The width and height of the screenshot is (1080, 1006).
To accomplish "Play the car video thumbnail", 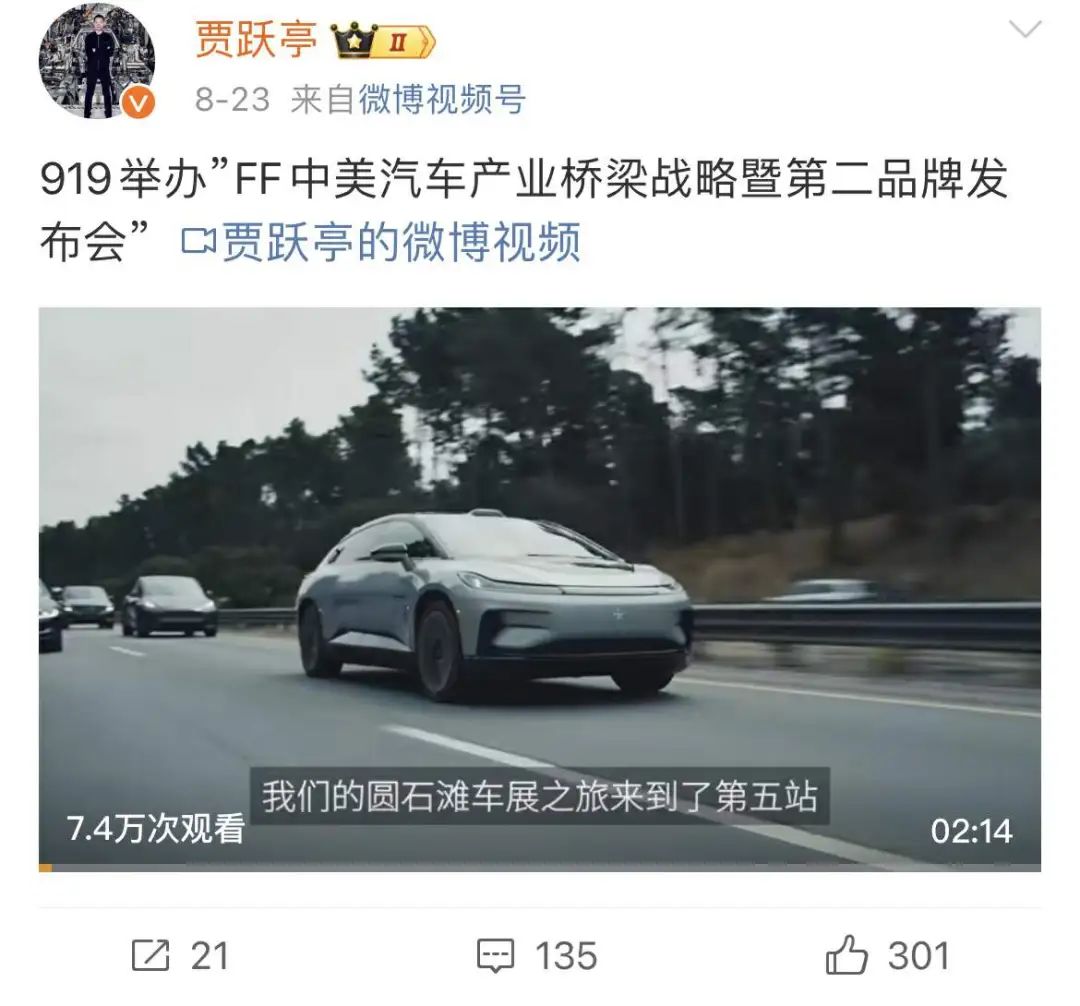I will click(x=539, y=589).
